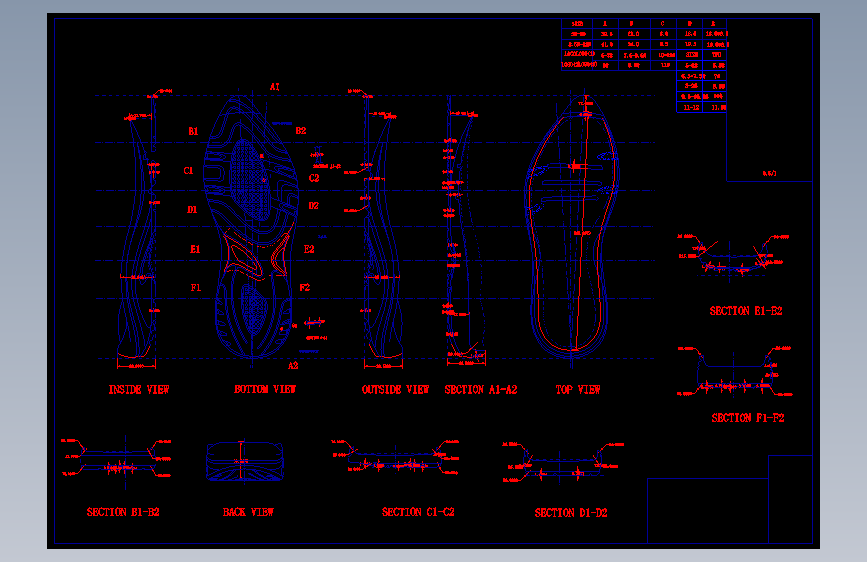Viewport: 867px width, 562px height.
Task: Pick the shoe sole inside view drawing
Action: pos(137,227)
